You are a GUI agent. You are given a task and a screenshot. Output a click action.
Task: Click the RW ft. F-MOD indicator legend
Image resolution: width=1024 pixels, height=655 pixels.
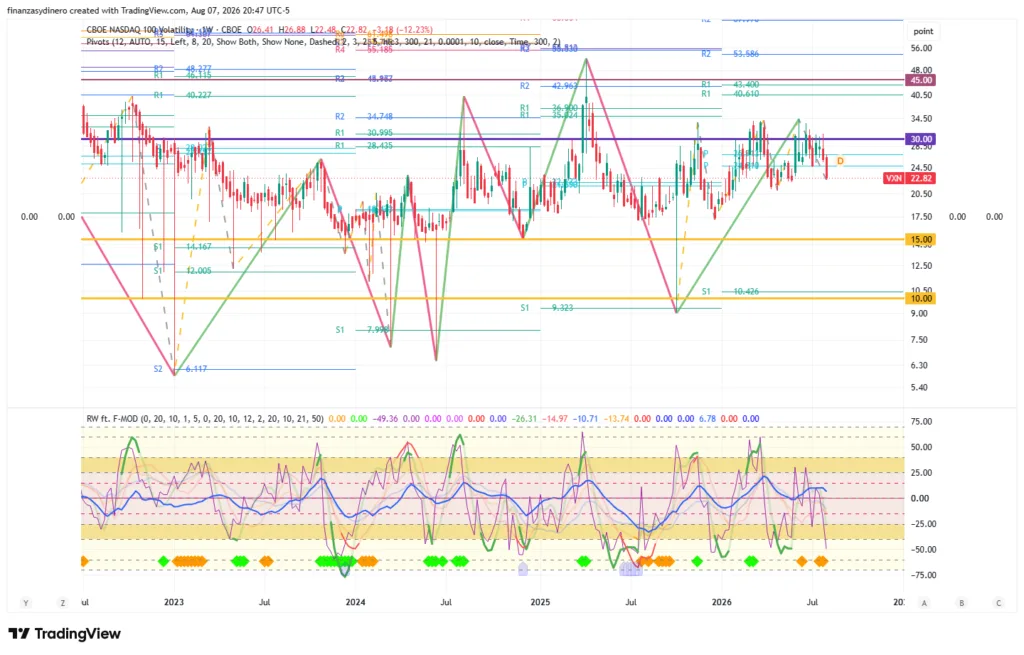pos(204,419)
